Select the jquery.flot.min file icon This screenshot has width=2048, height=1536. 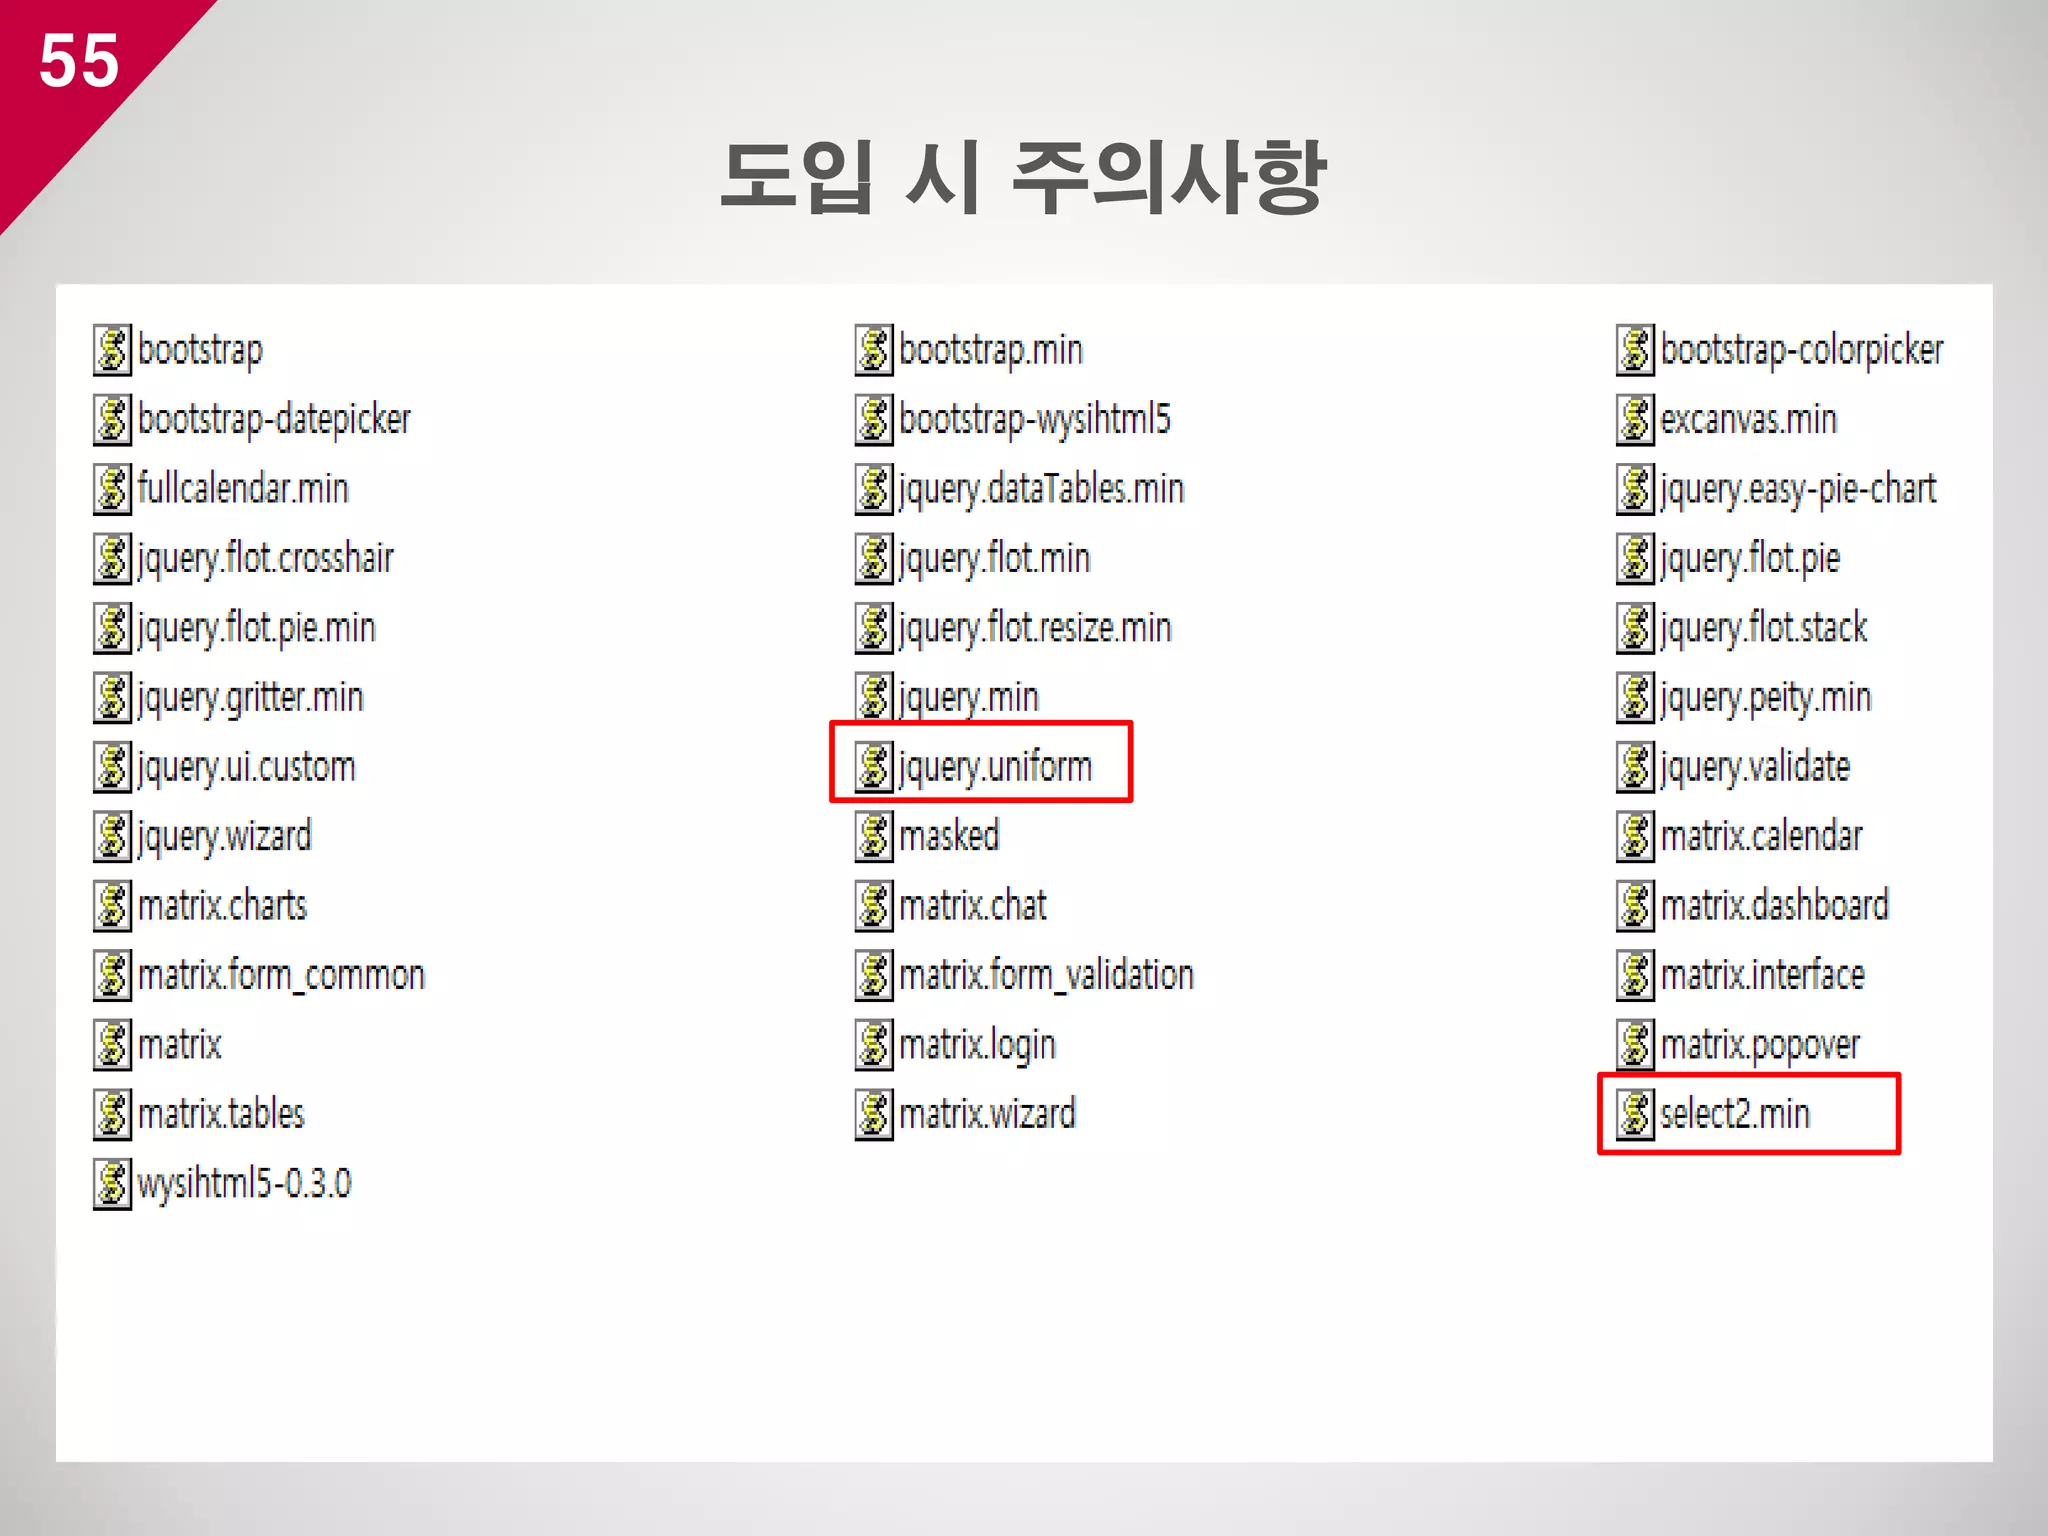pos(874,558)
